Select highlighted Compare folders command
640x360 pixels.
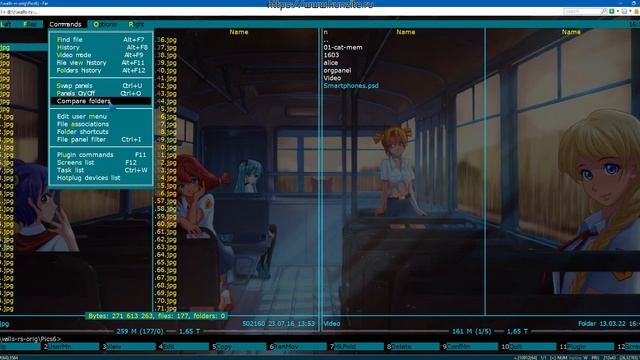tap(101, 101)
